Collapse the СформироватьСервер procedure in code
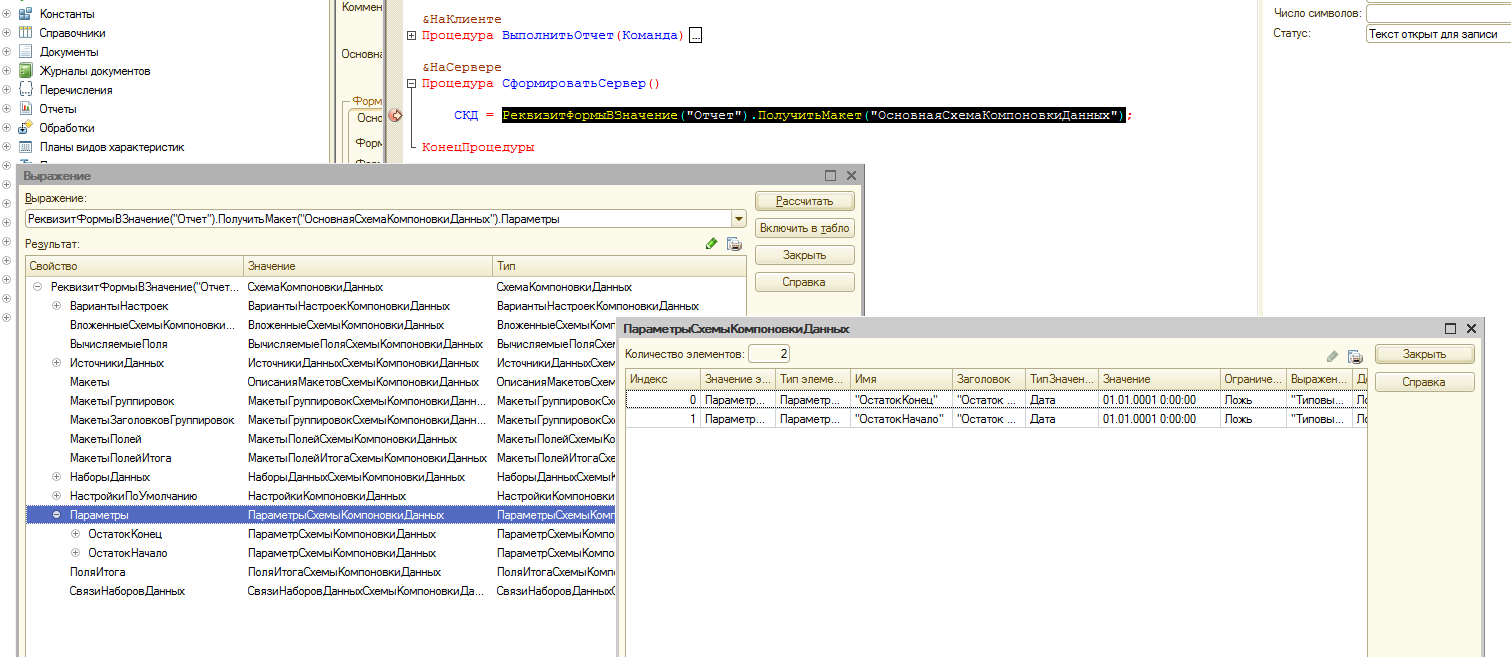Image resolution: width=1511 pixels, height=657 pixels. pyautogui.click(x=412, y=84)
